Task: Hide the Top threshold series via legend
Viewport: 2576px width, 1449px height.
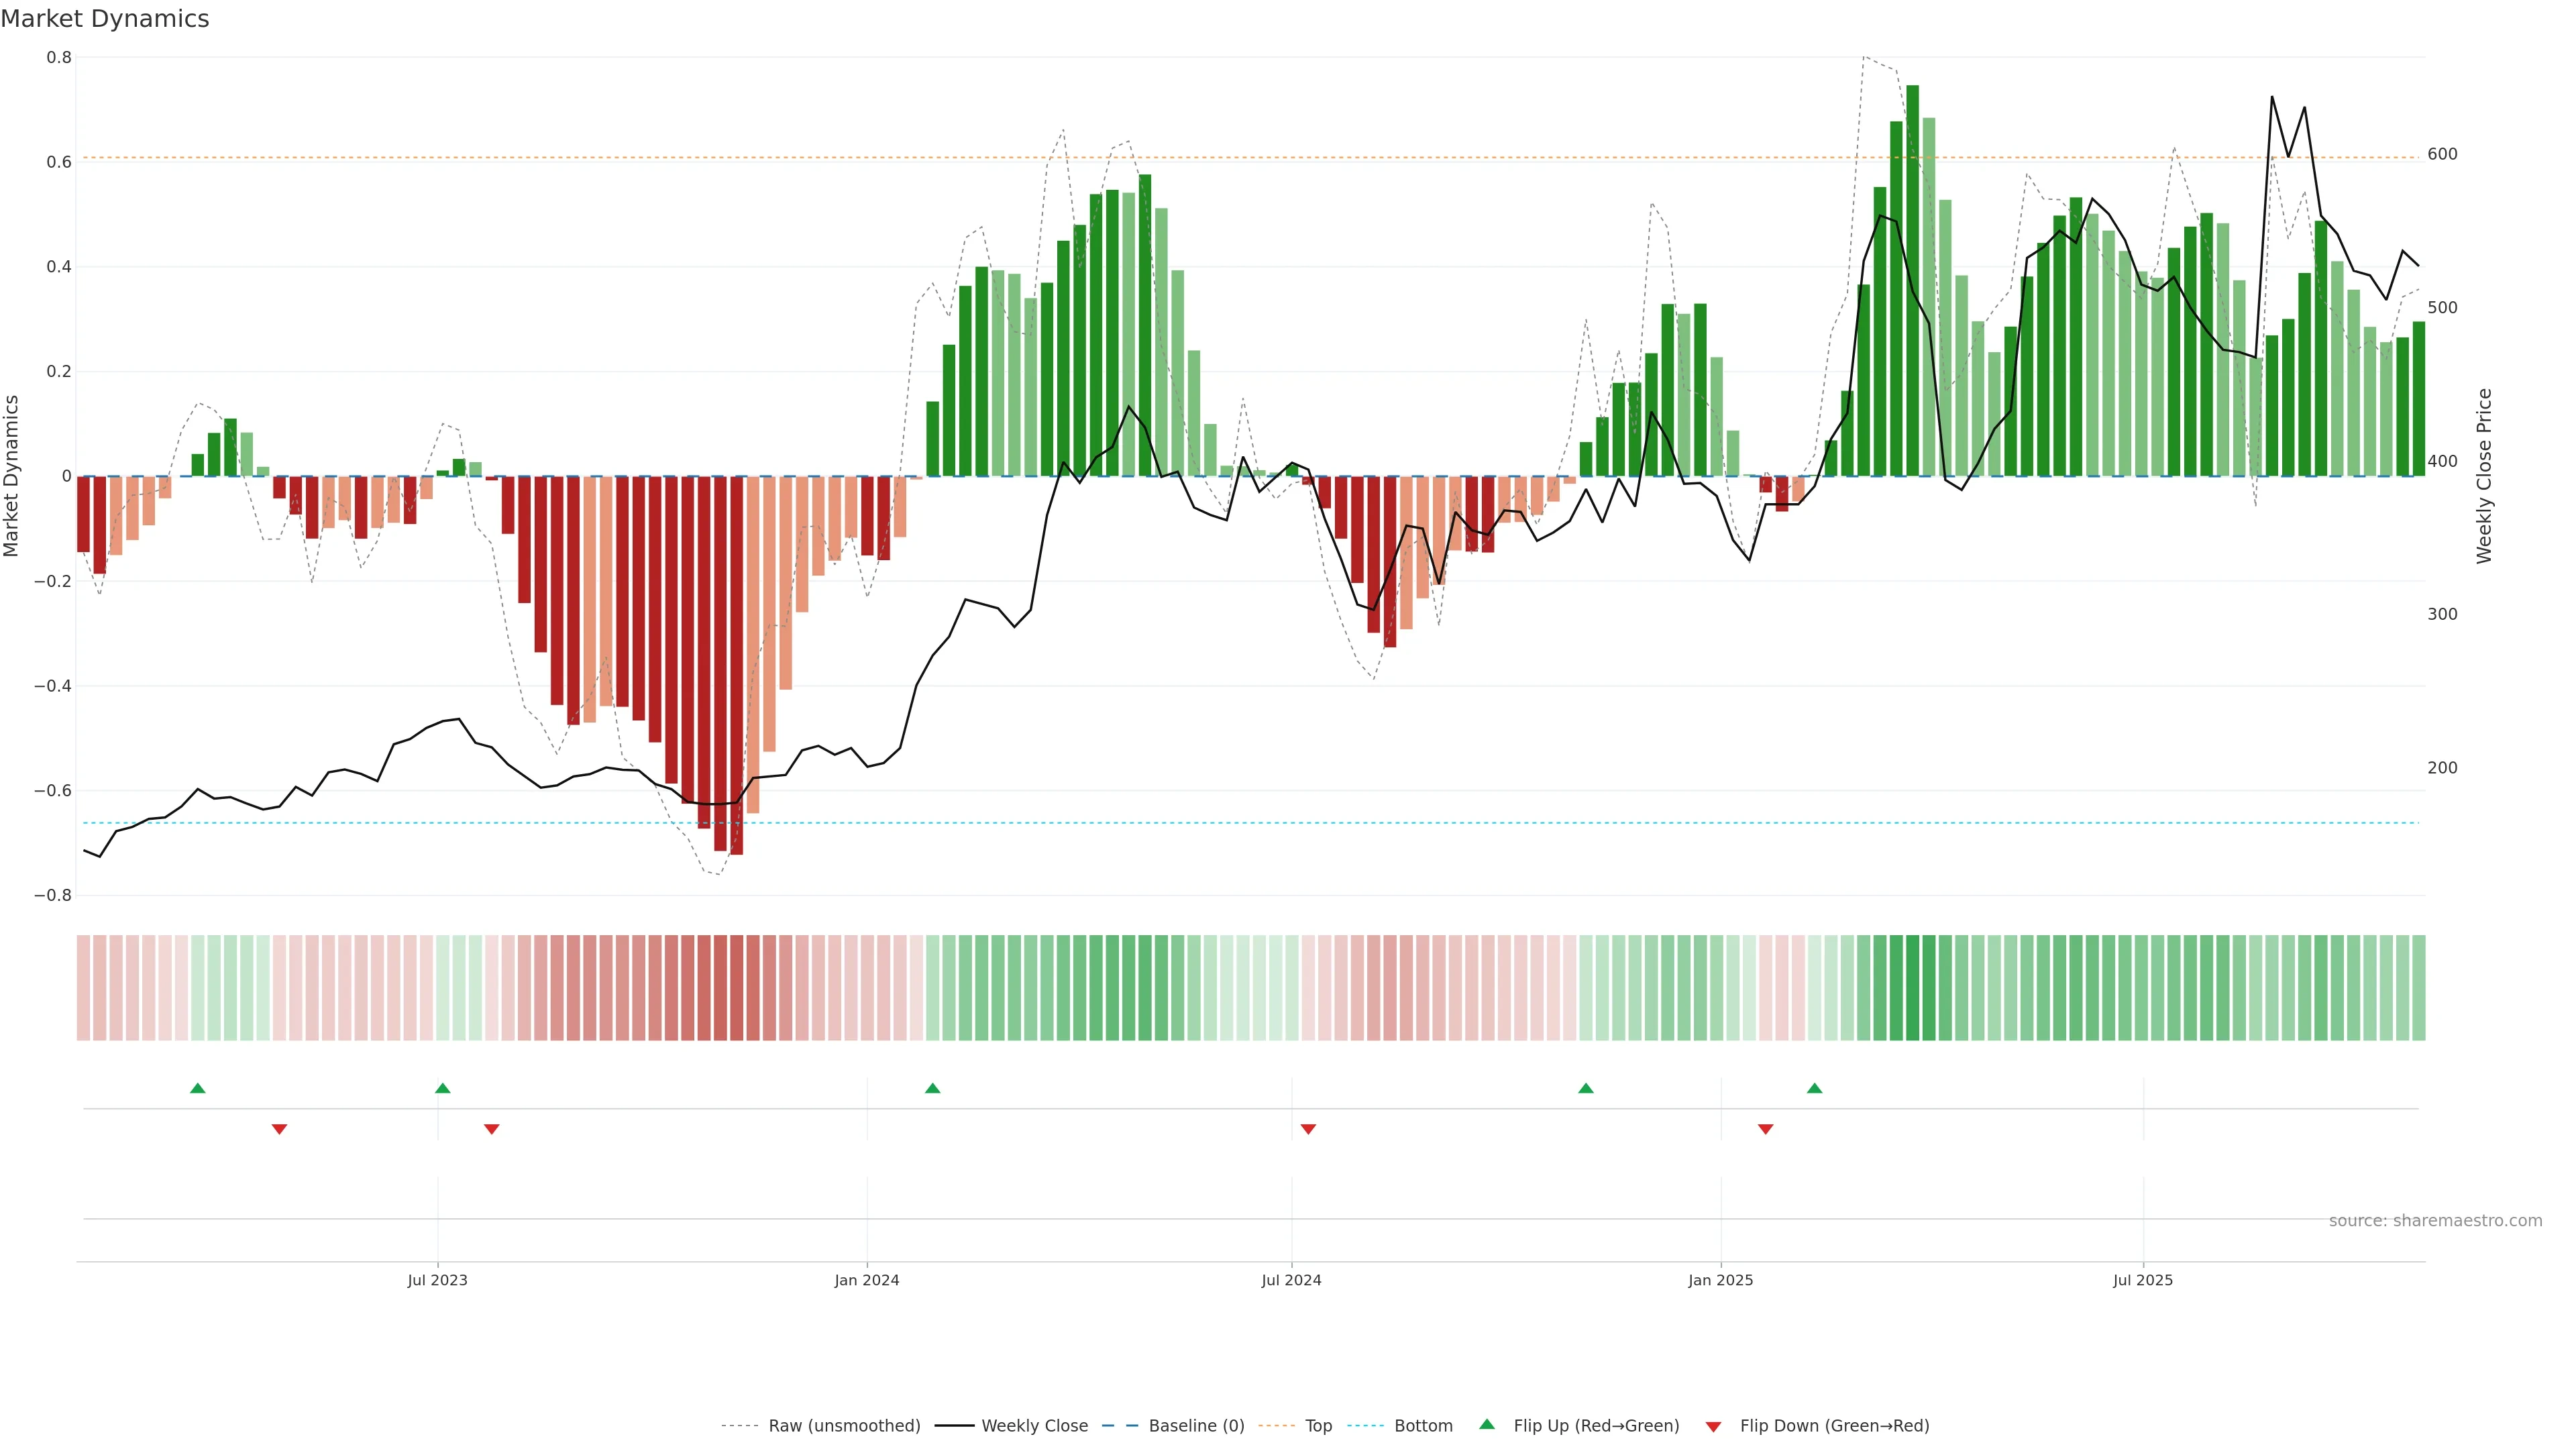Action: [1318, 1426]
